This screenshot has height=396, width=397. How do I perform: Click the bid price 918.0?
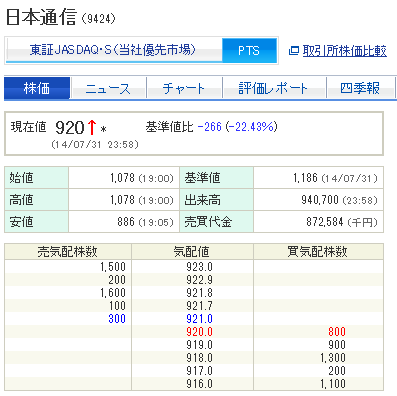[199, 358]
